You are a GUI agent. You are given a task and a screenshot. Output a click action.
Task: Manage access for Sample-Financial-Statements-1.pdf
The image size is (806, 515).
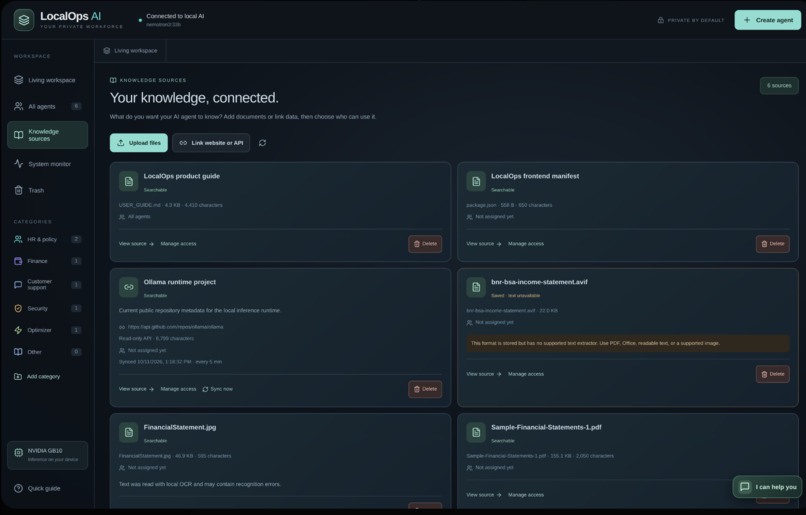pyautogui.click(x=526, y=495)
